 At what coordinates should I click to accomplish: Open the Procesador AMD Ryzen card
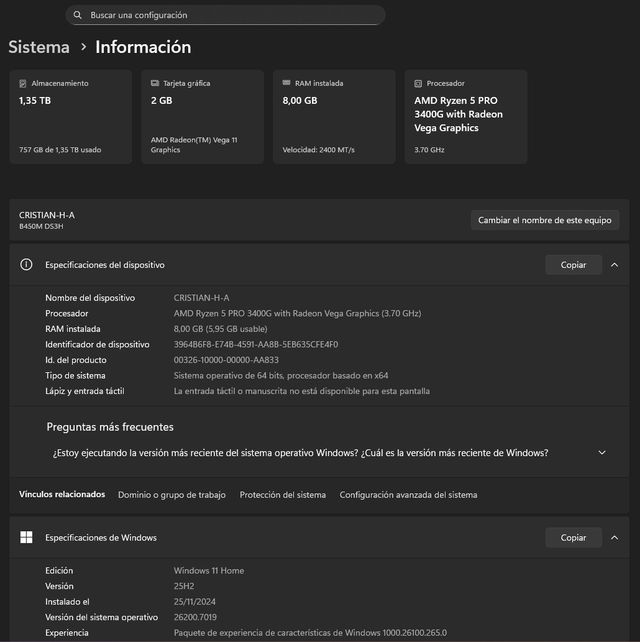[x=466, y=117]
